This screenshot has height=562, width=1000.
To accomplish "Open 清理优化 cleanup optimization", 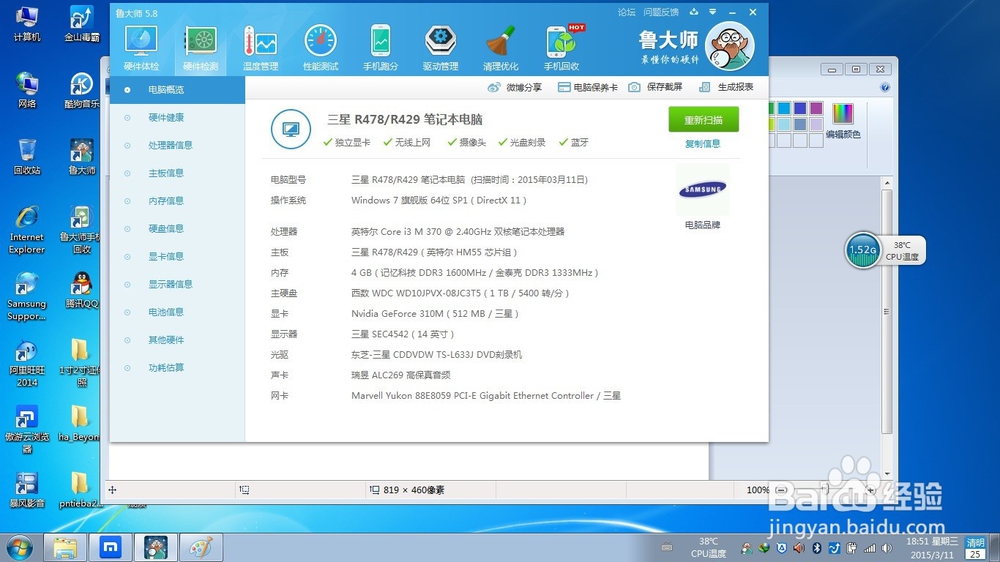I will (500, 48).
